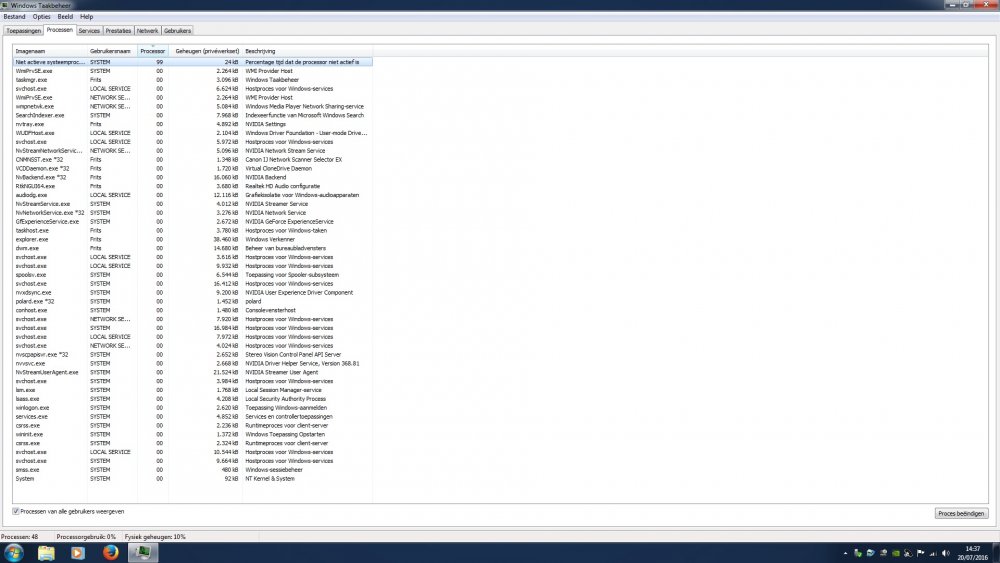Launch Windows Media Player from taskbar
Screen dimensions: 1000x563
click(78, 553)
